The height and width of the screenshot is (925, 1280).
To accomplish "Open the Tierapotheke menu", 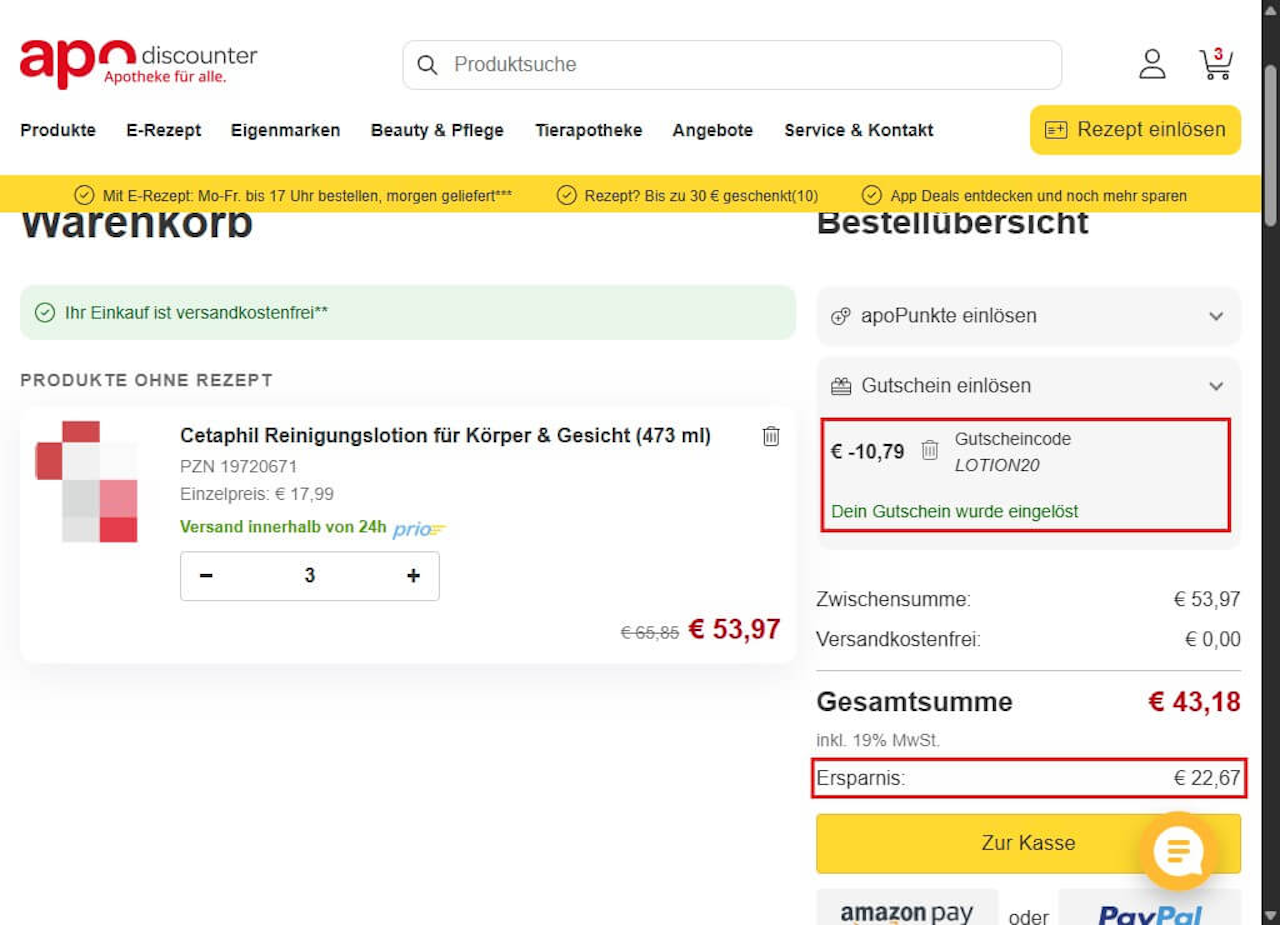I will (x=589, y=130).
